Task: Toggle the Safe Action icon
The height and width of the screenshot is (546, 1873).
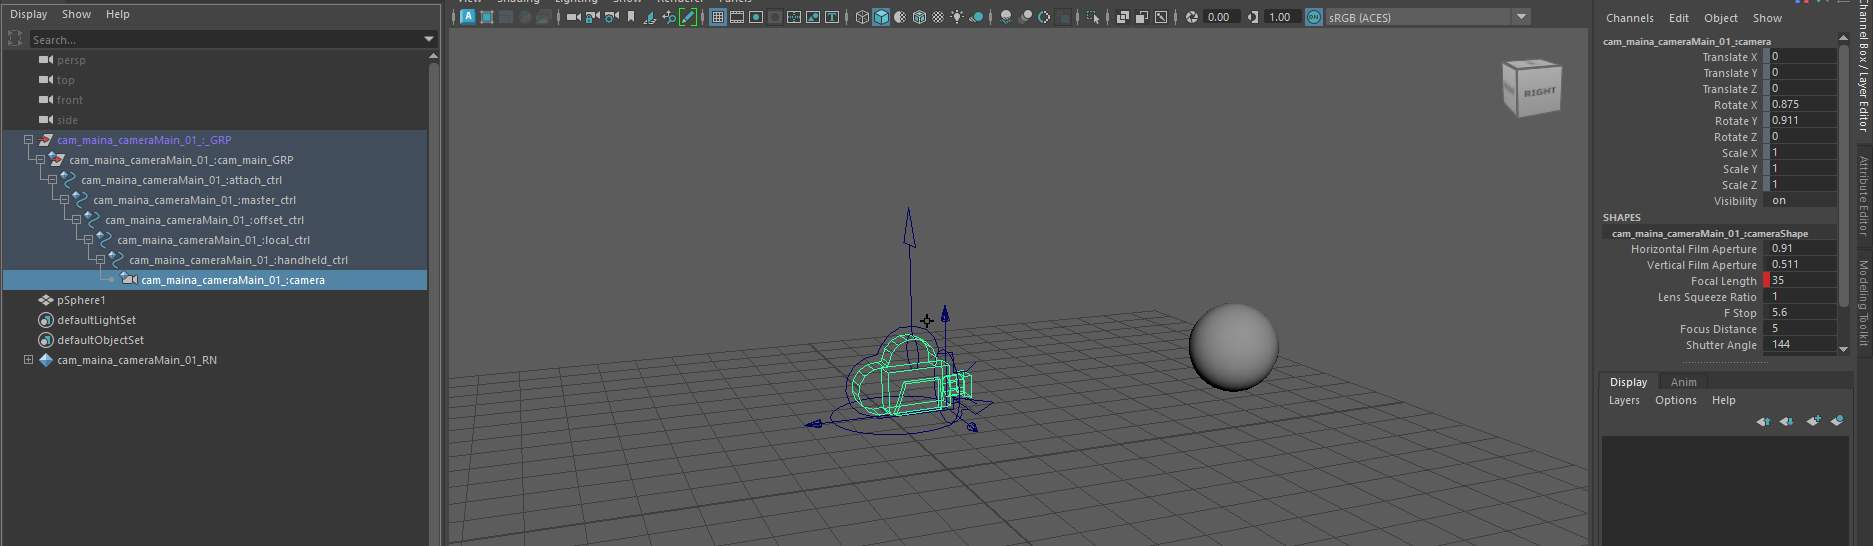Action: coord(813,17)
